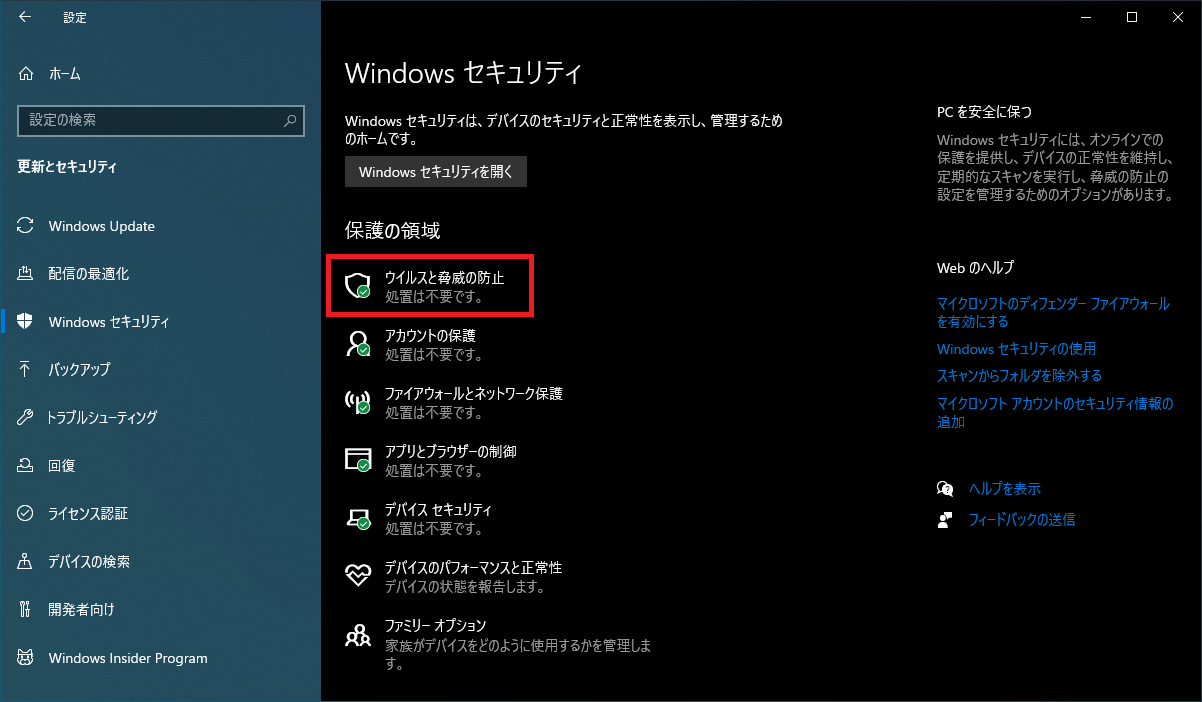
Task: Click the トラブルシューティング wrench icon
Action: pos(27,417)
